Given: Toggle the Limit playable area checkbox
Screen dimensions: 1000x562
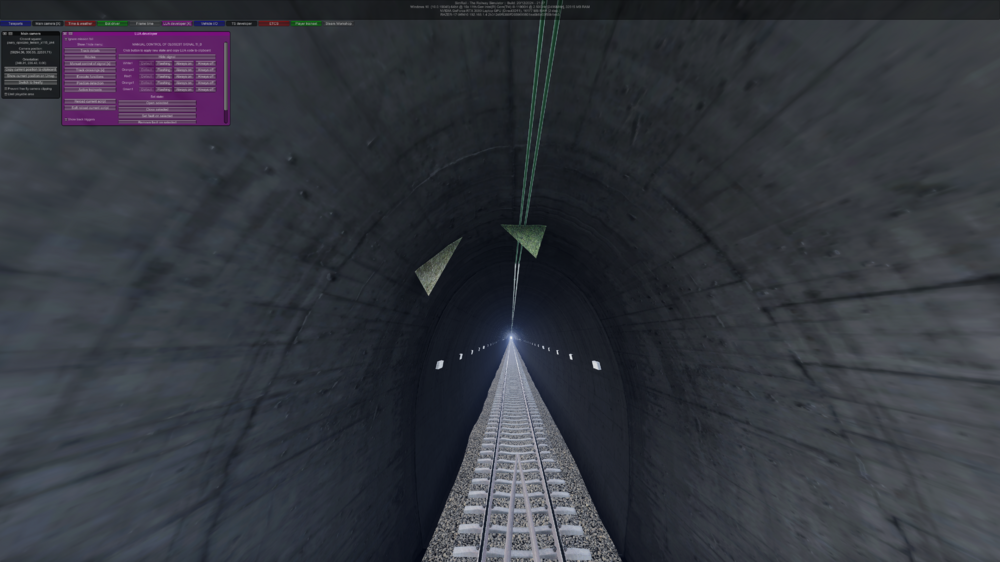Looking at the screenshot, I should tap(4, 94).
